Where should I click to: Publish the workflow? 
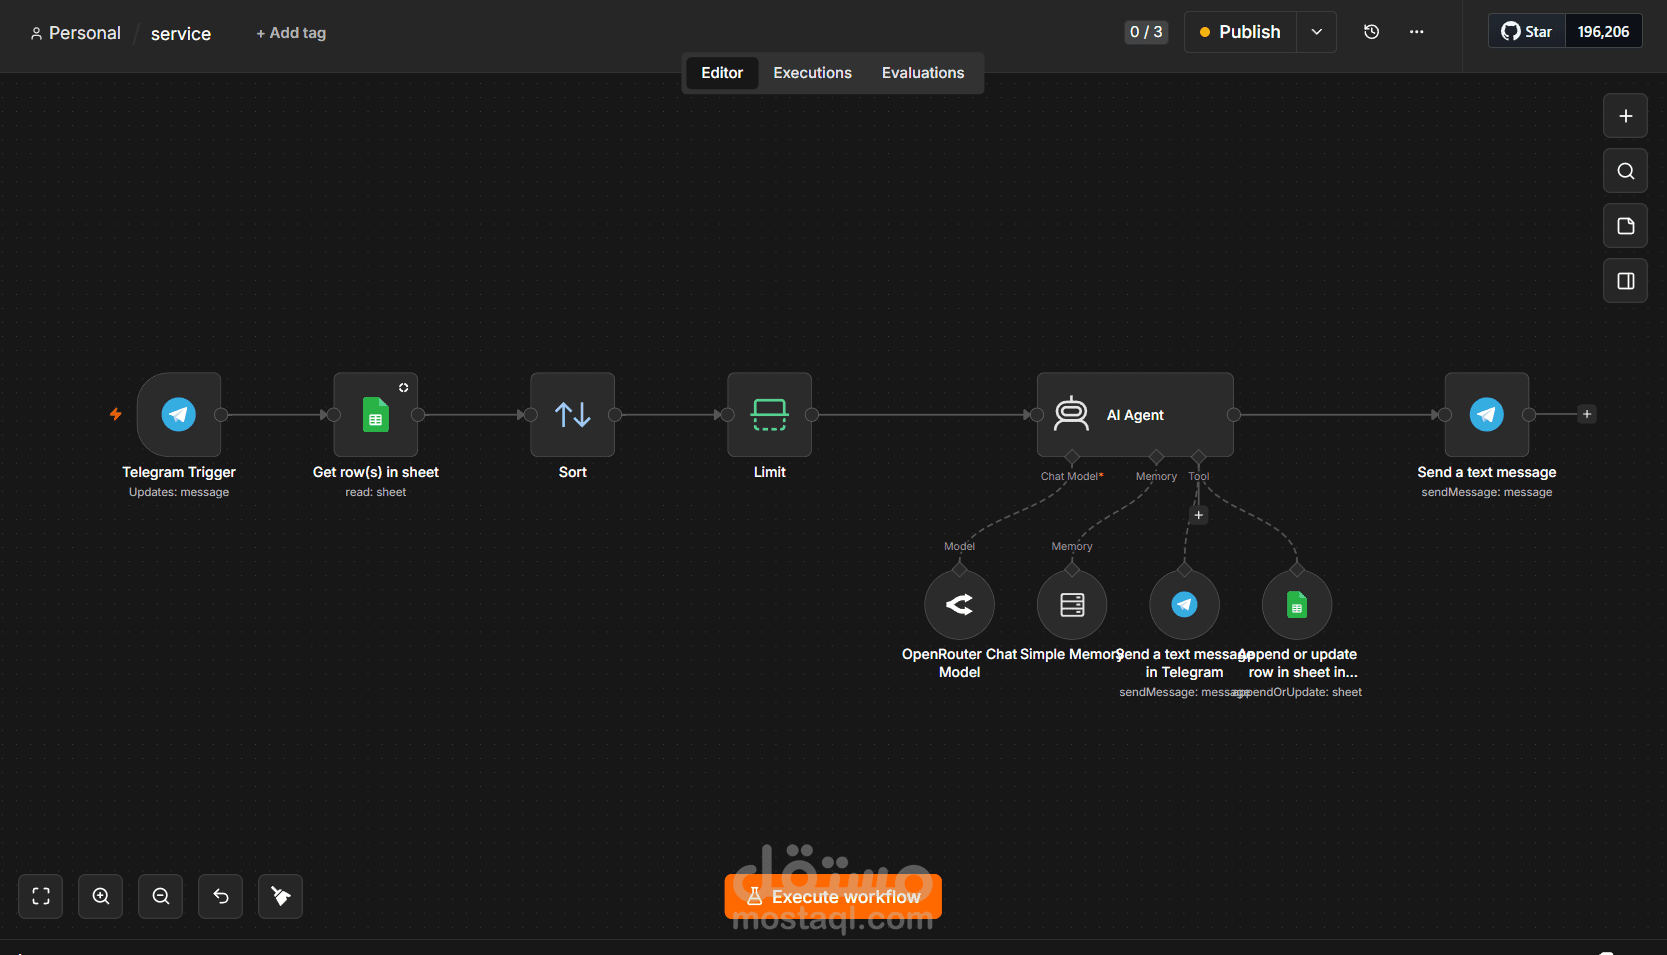1241,32
